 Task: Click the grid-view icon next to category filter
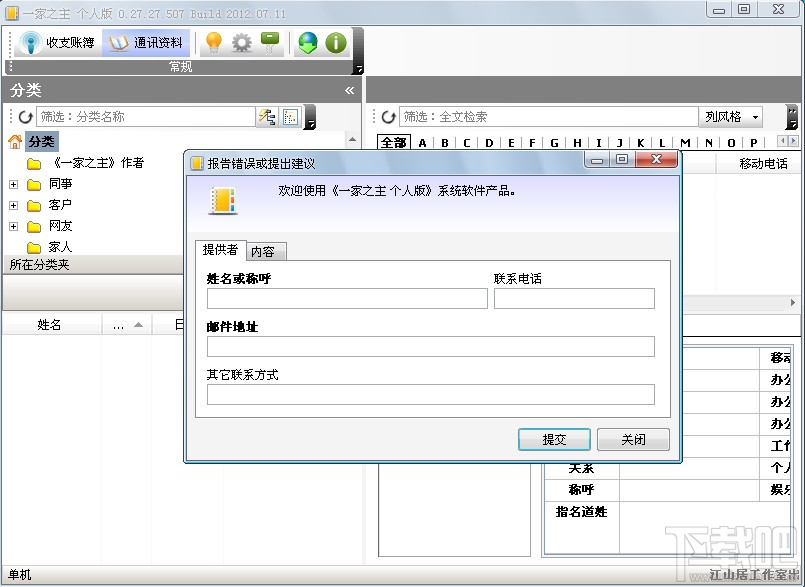288,115
